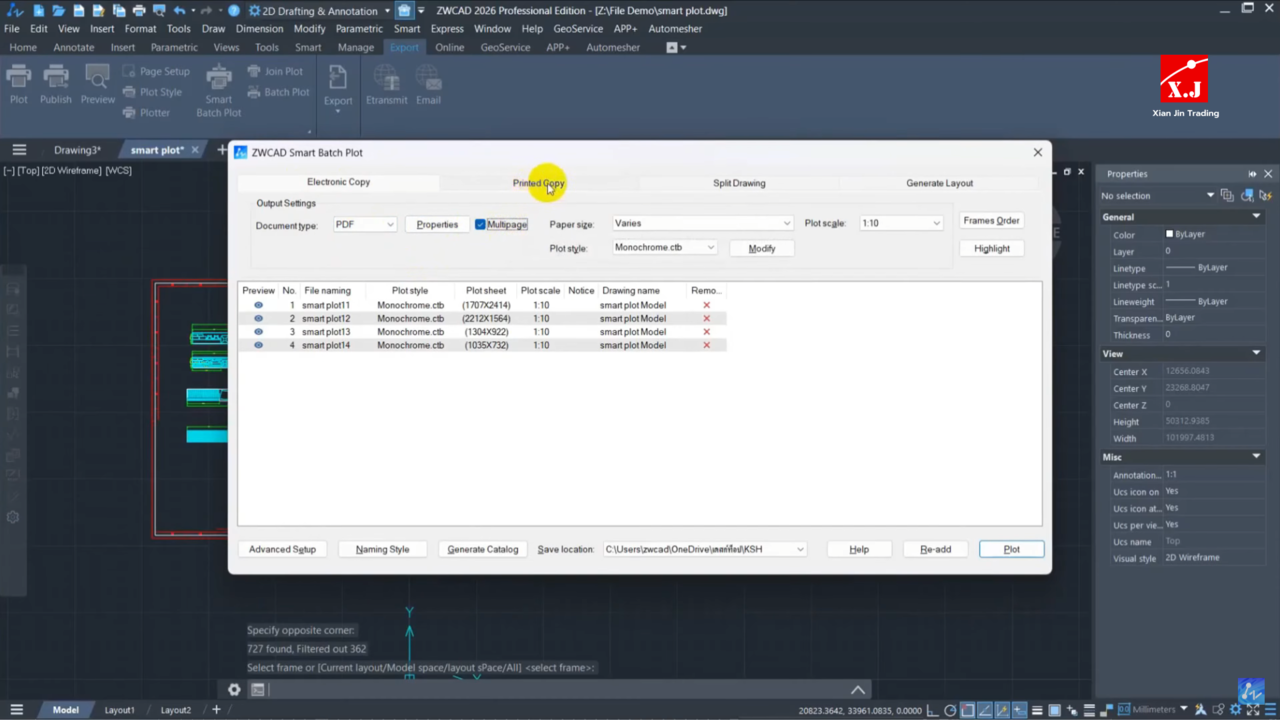
Task: Toggle preview eye for smart plot11
Action: pos(258,305)
